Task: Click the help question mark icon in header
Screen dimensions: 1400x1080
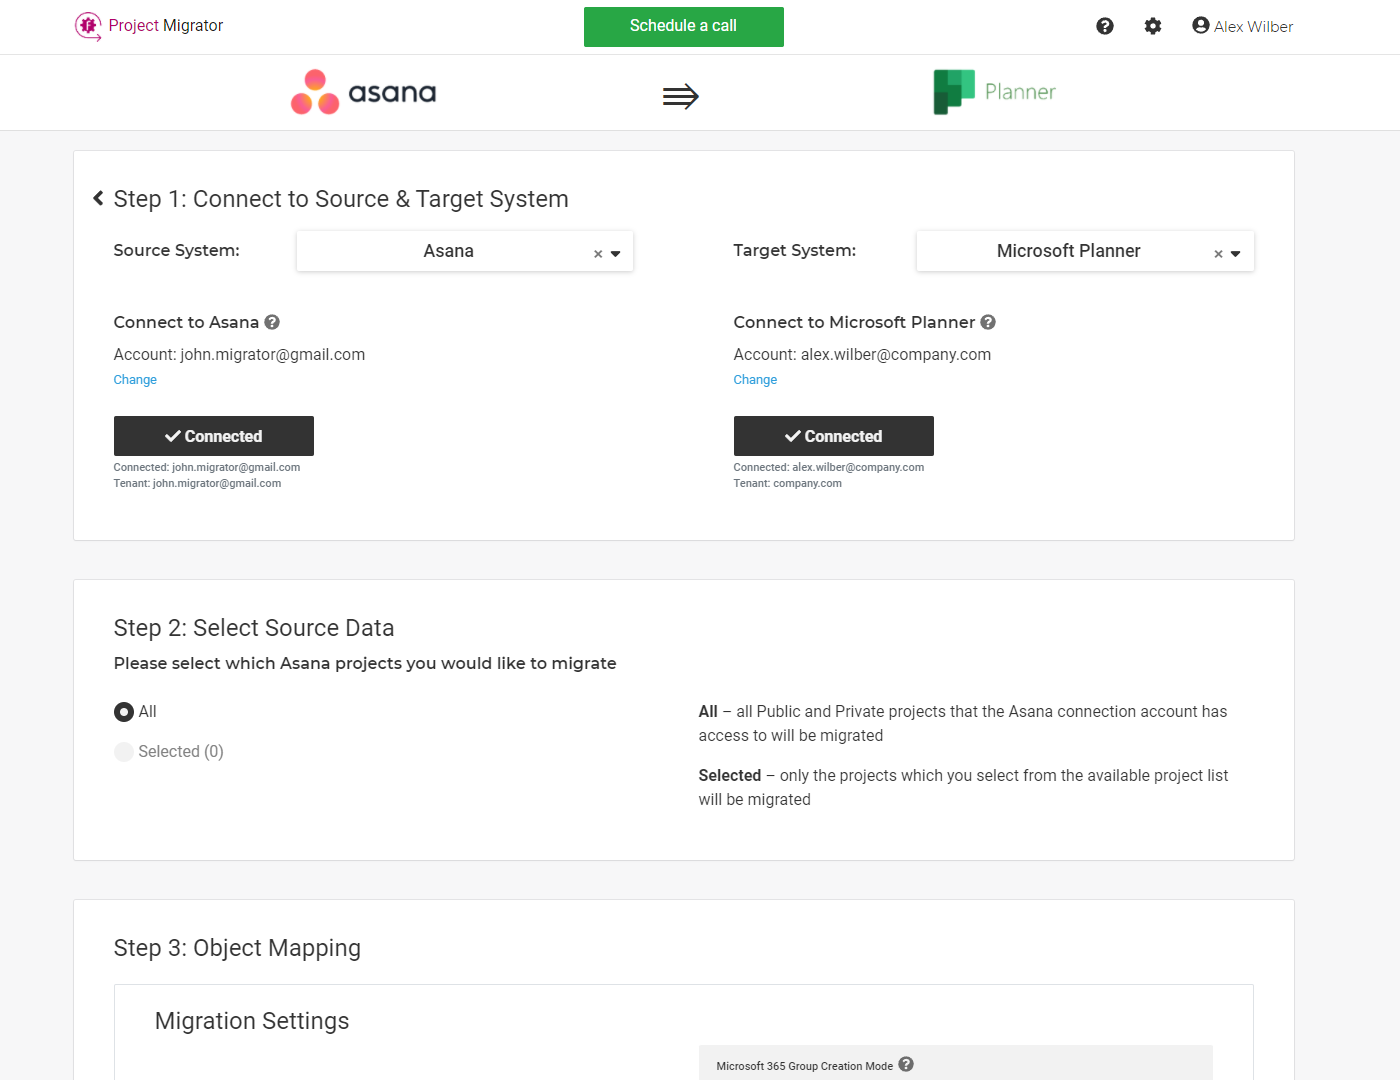Action: [1104, 26]
